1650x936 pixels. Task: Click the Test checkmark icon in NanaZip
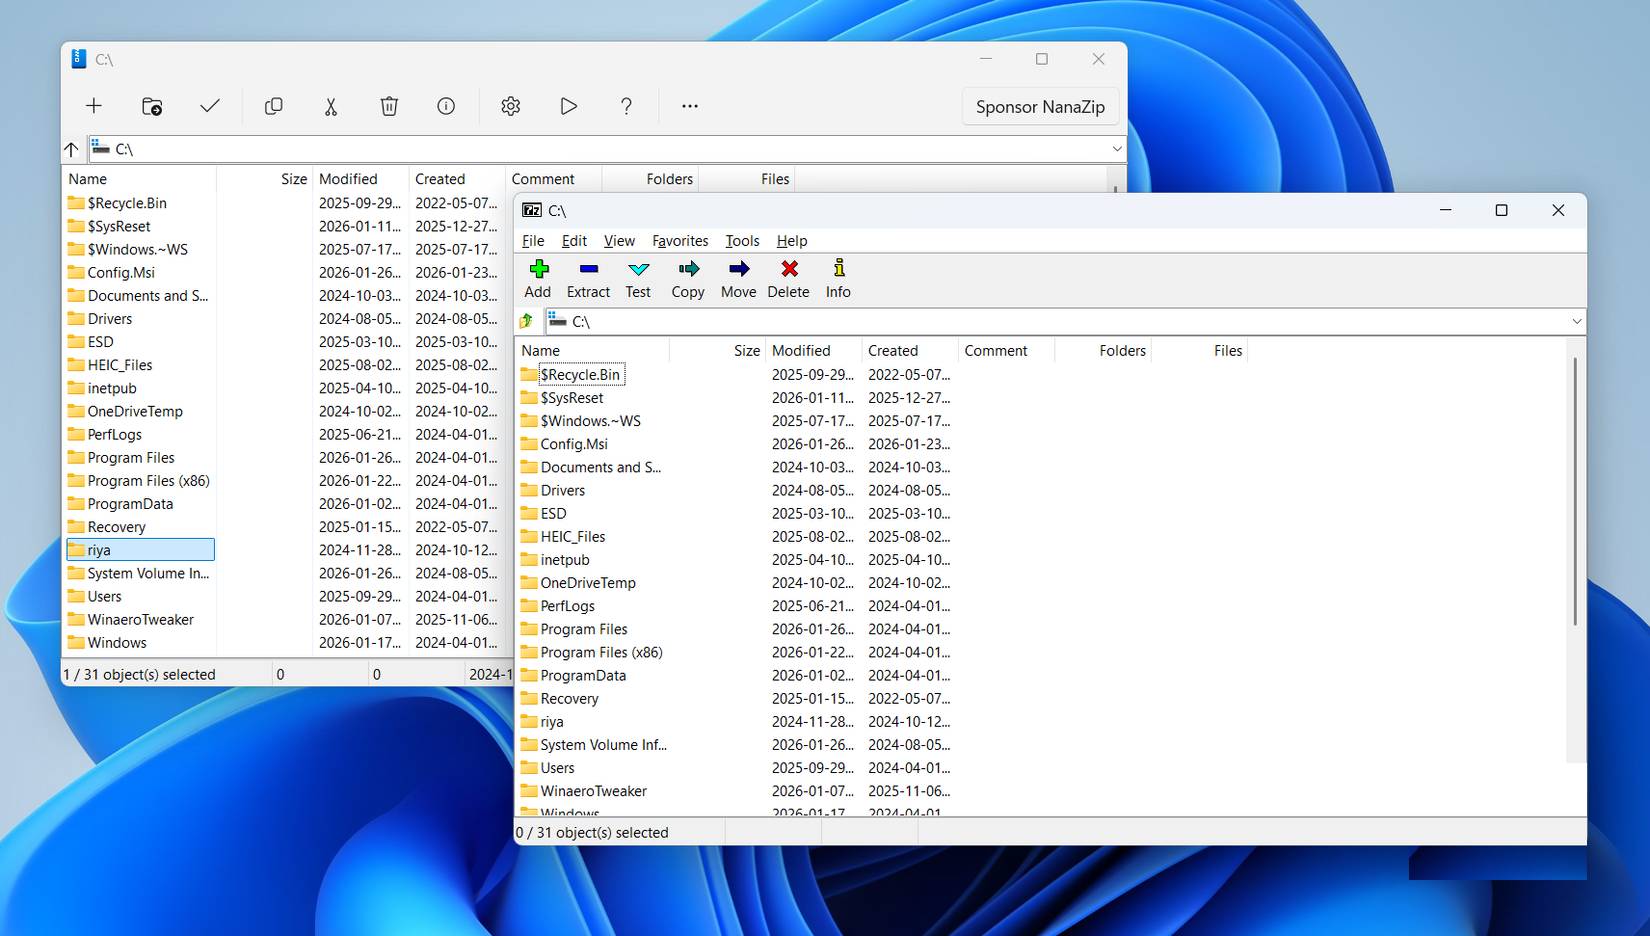(210, 106)
